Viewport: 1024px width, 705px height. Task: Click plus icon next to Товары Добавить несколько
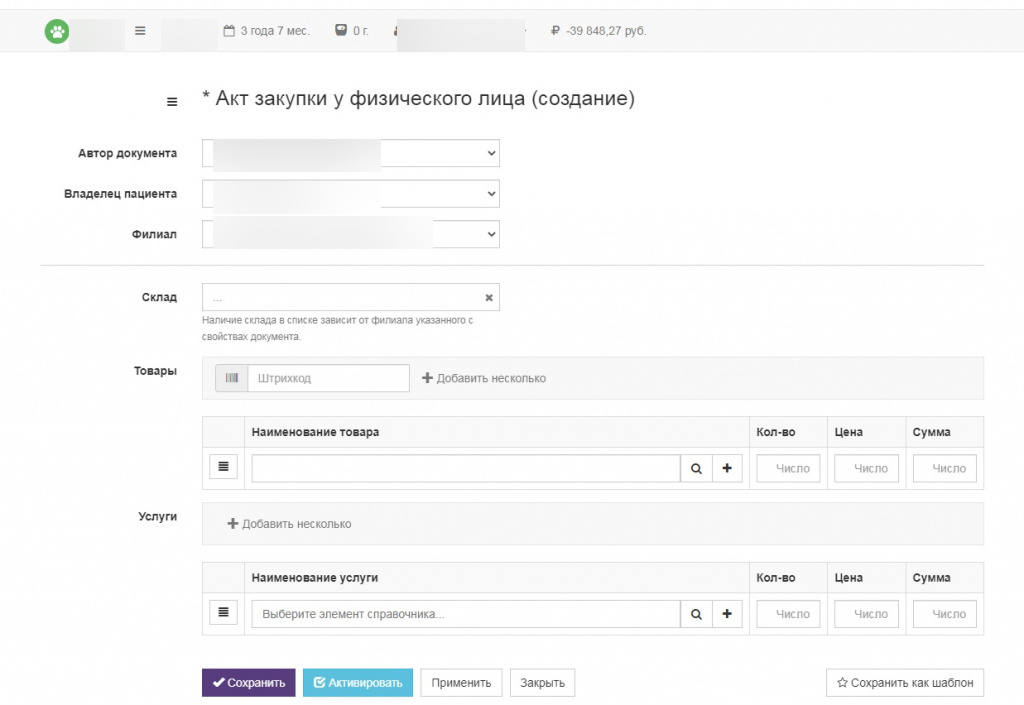tap(427, 378)
